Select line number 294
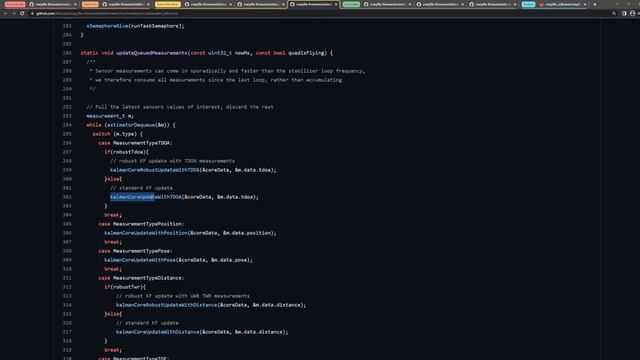Screen dimensions: 640x360 coord(67,125)
